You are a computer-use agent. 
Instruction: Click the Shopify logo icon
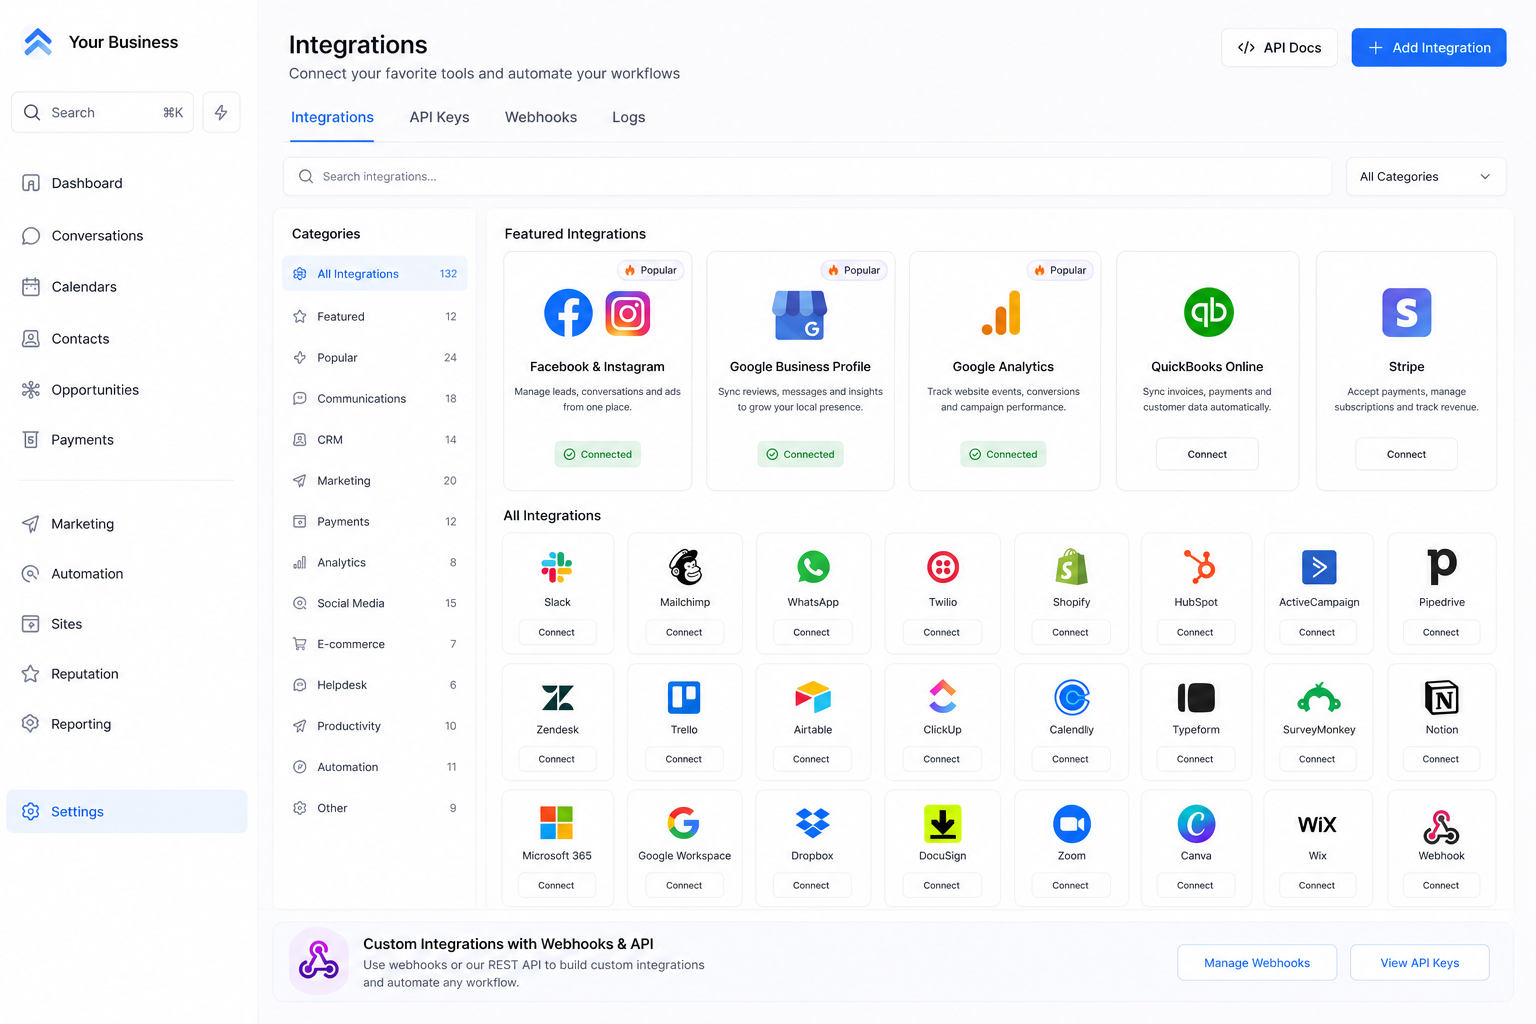(x=1071, y=567)
